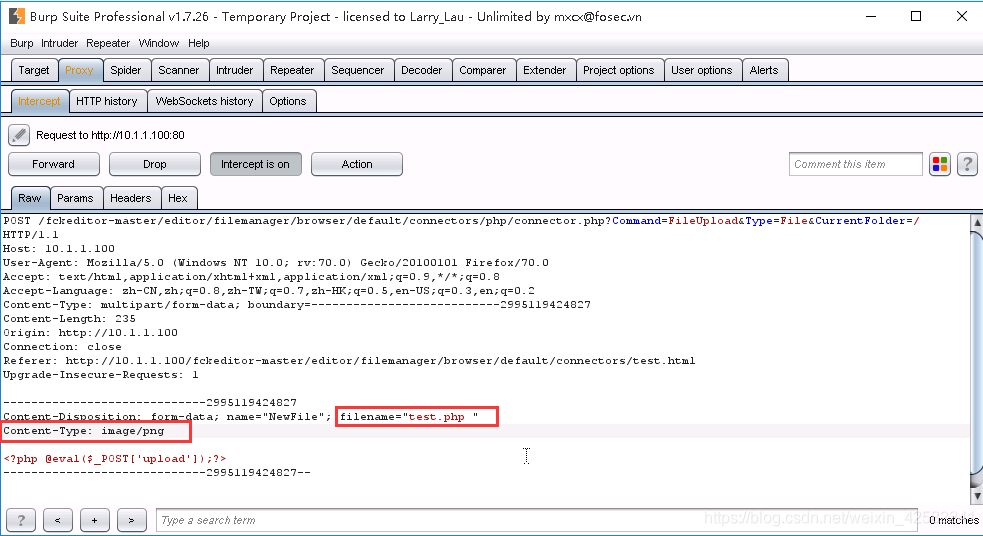Switch to the Repeater tool tab
Screen dimensions: 983x536
292,70
